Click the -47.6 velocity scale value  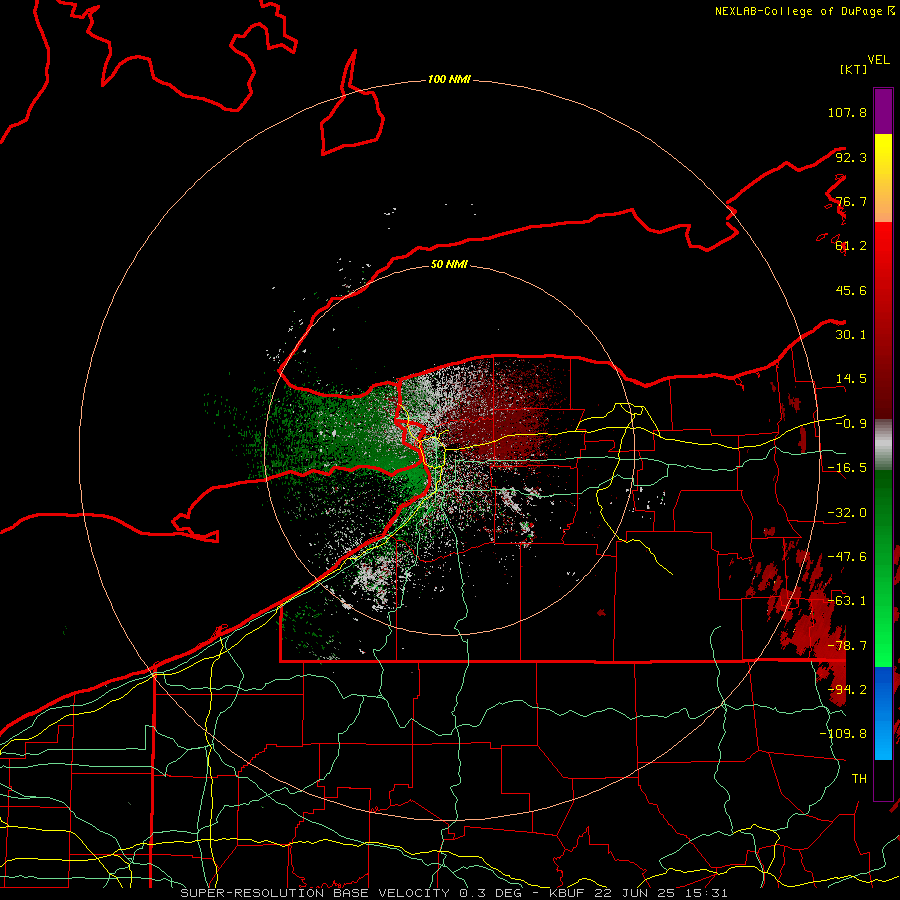pos(847,557)
